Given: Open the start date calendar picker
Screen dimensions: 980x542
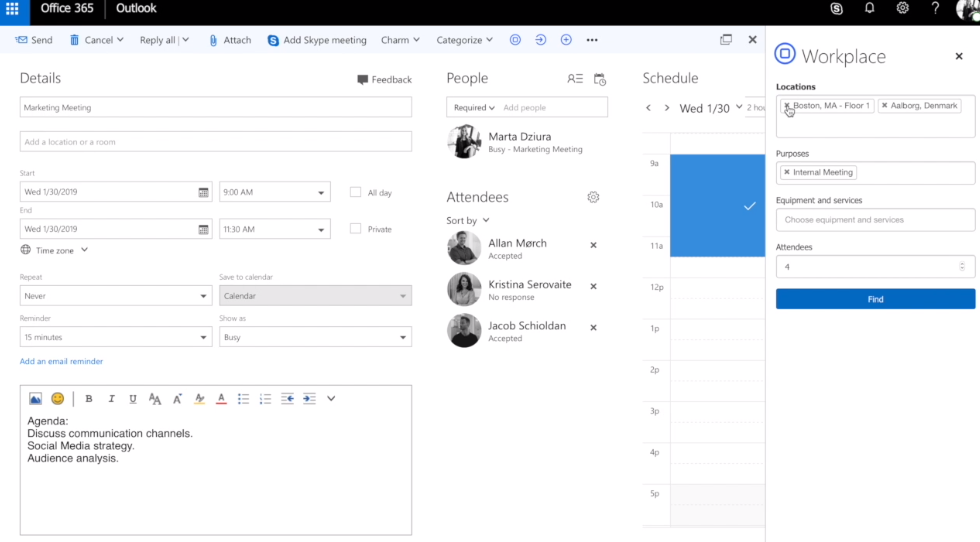Looking at the screenshot, I should [x=203, y=193].
